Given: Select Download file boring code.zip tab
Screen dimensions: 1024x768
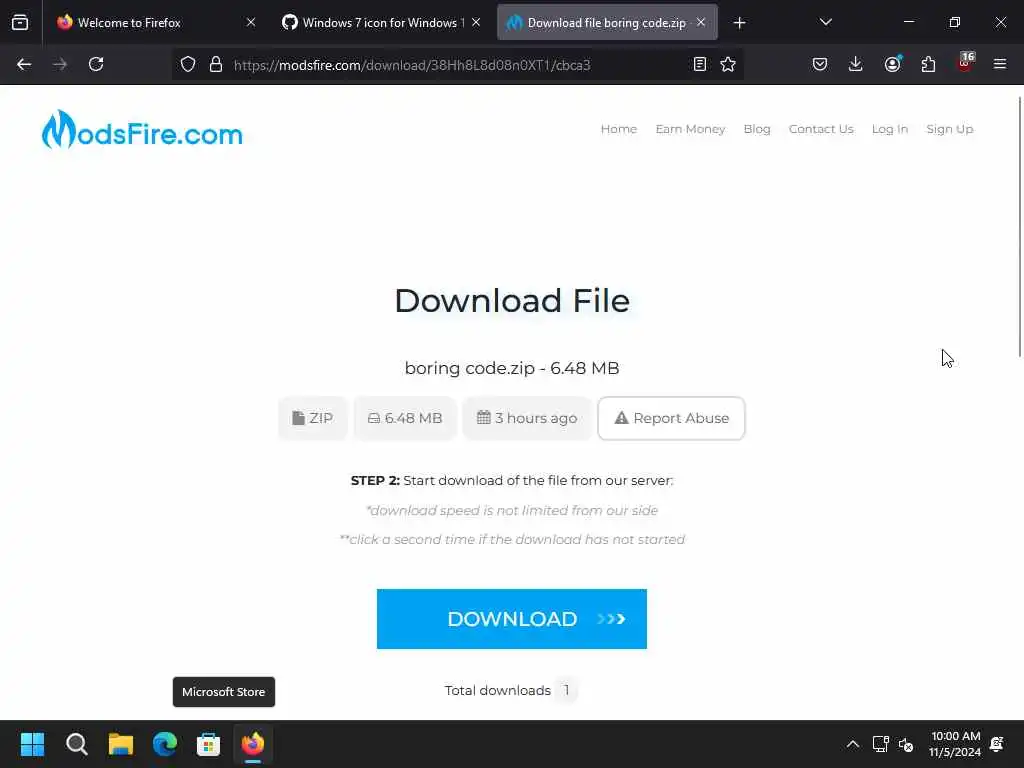Looking at the screenshot, I should (607, 23).
